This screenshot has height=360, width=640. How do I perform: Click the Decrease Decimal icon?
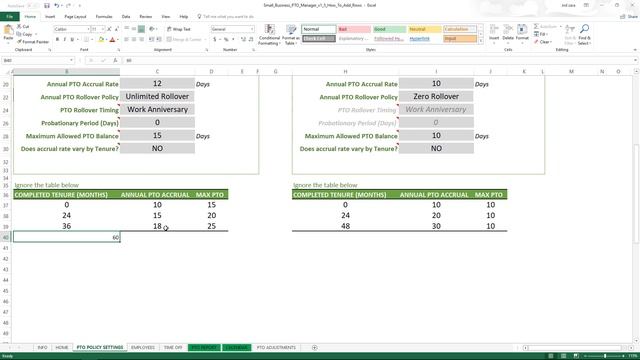tap(251, 39)
